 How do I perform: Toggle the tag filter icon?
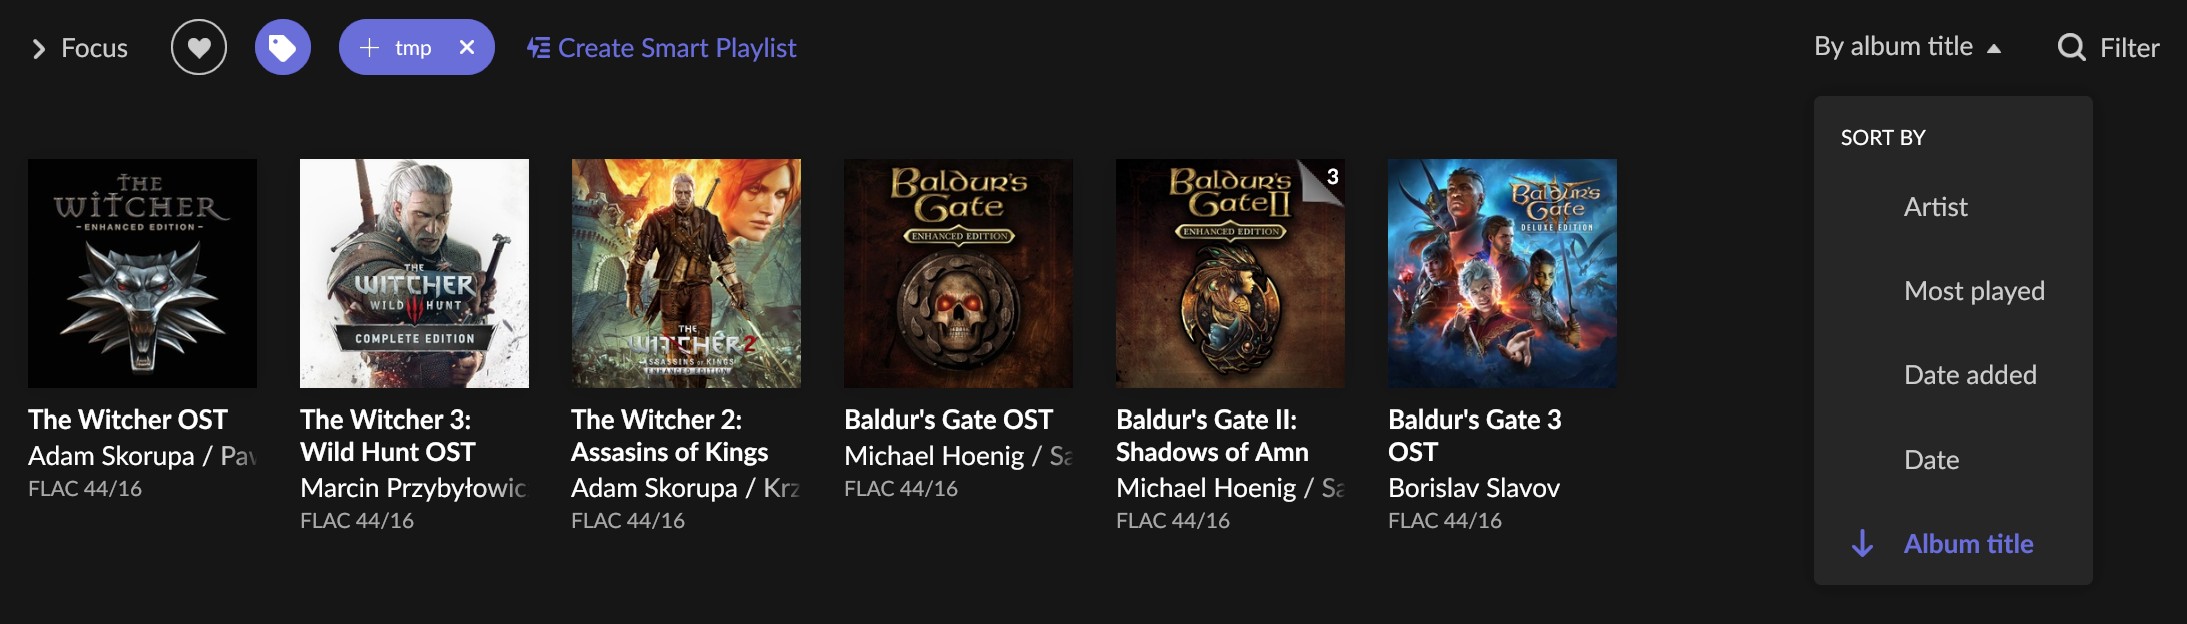point(283,47)
